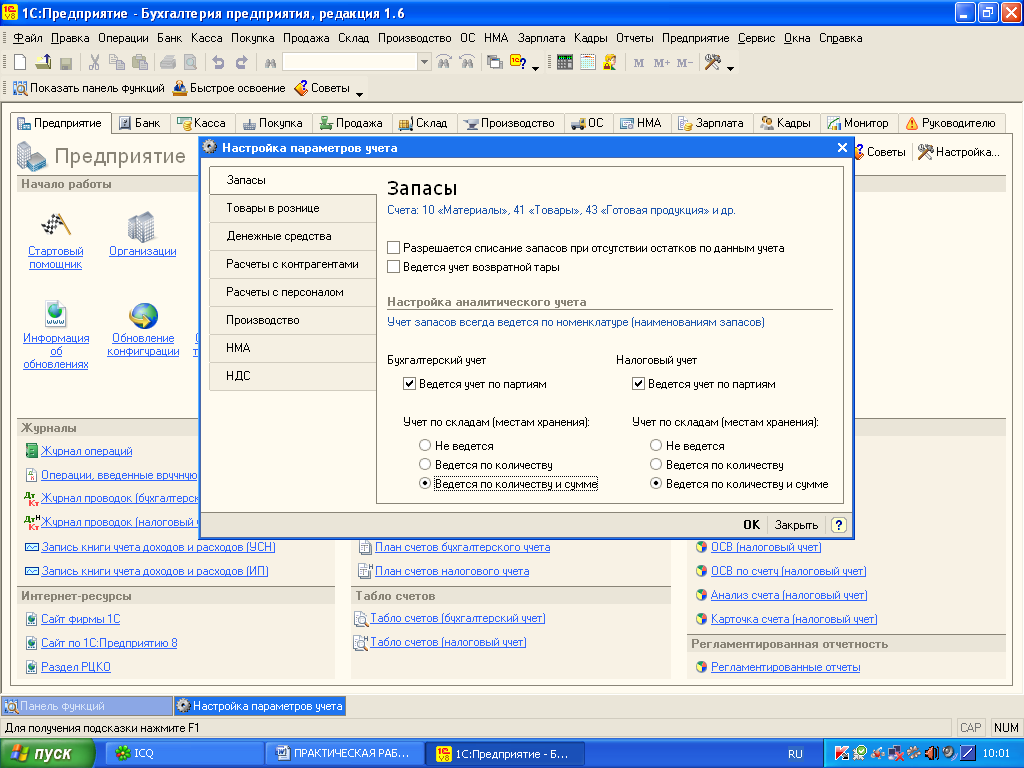Click the 1C help question icon
The width and height of the screenshot is (1024, 768).
click(x=518, y=62)
